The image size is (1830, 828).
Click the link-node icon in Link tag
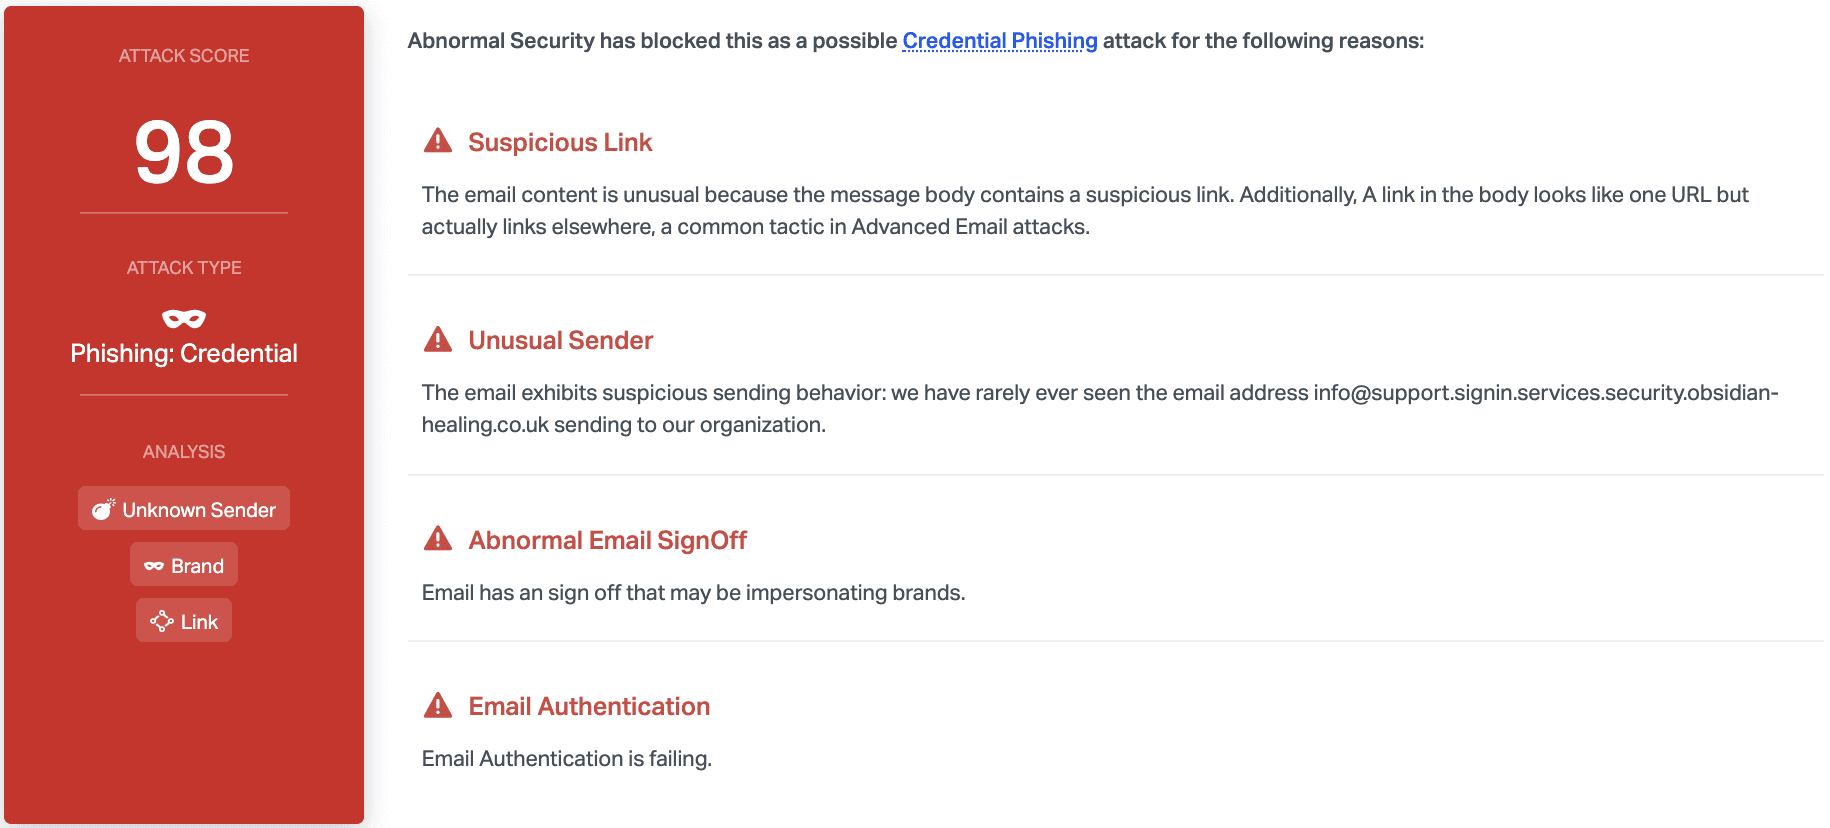click(161, 621)
